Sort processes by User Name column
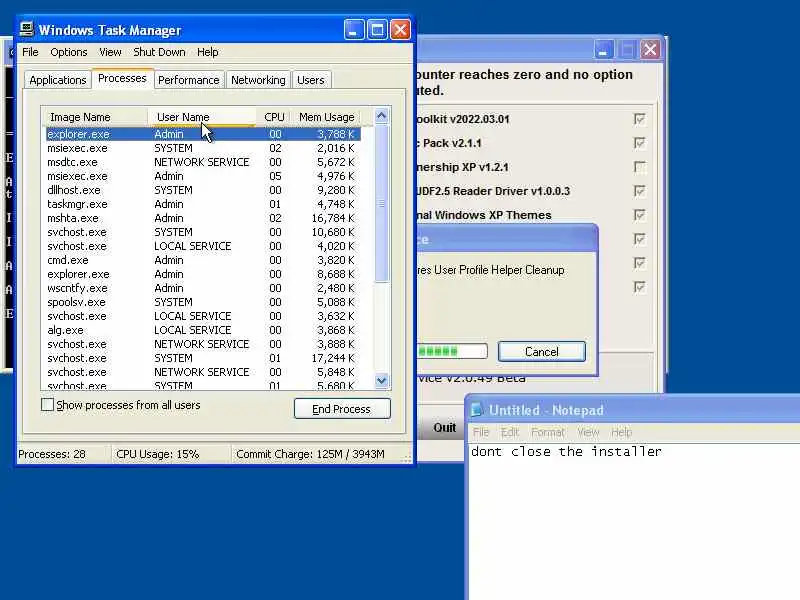Image resolution: width=800 pixels, height=600 pixels. 202,117
